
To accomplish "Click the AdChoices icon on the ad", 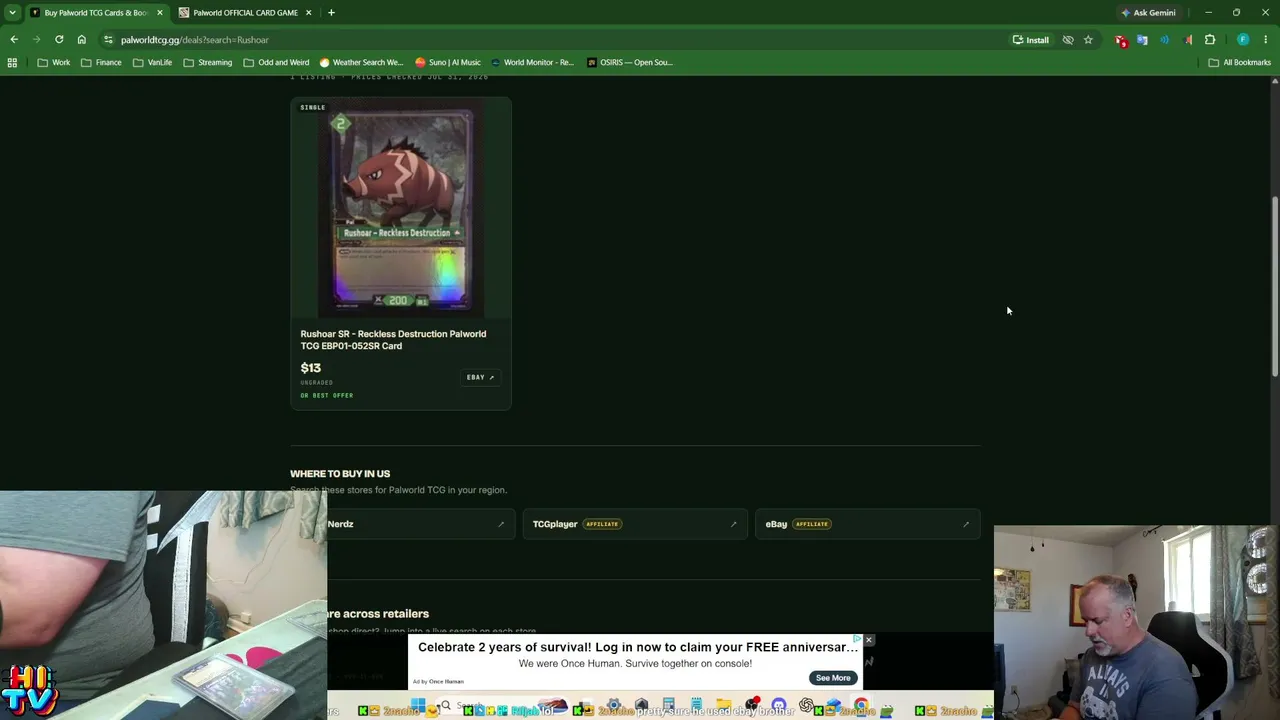I will pos(857,639).
